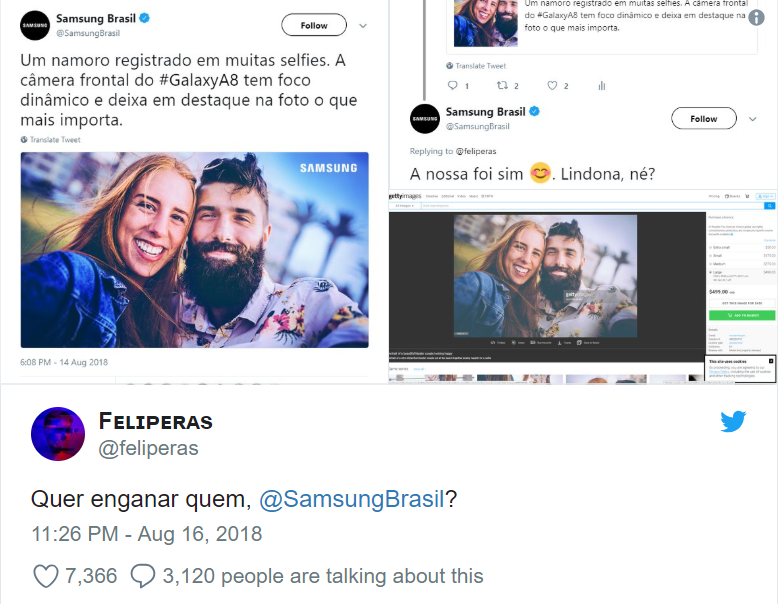The height and width of the screenshot is (604, 778).
Task: Open the info icon on embedded tweet
Action: coord(757,17)
